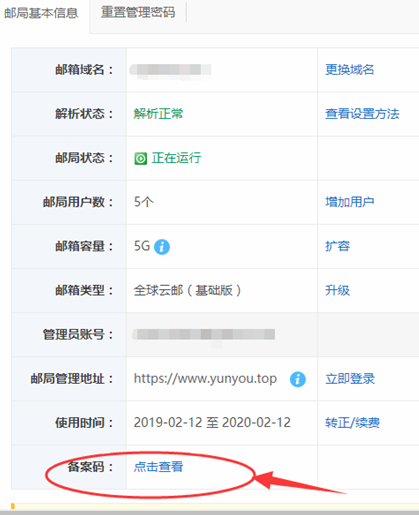The width and height of the screenshot is (419, 515).
Task: Click the 升级 upgrade link
Action: pyautogui.click(x=337, y=290)
